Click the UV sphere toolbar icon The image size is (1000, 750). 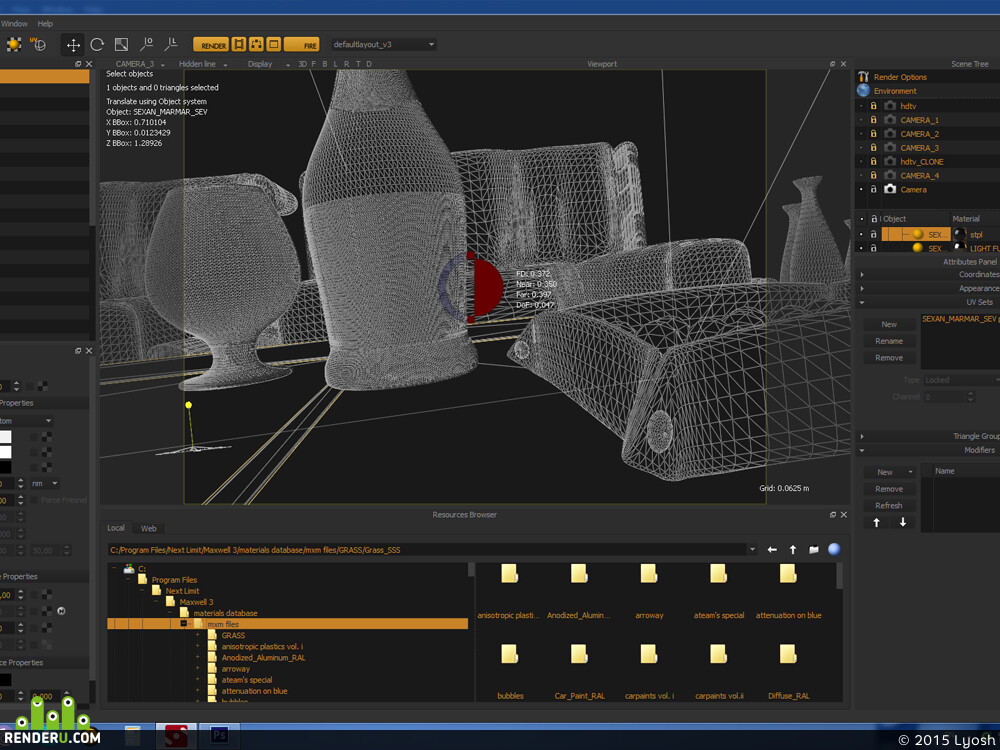point(38,45)
